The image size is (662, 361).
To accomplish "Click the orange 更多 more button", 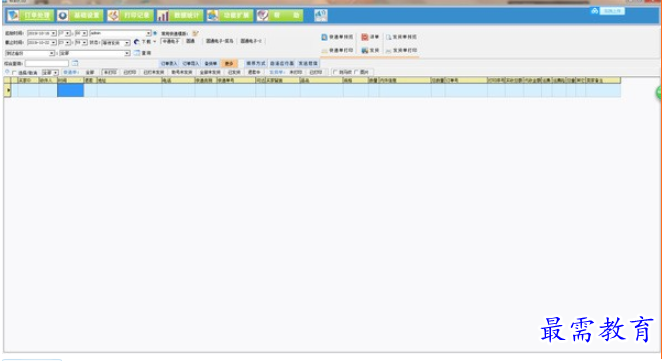I will [x=229, y=63].
